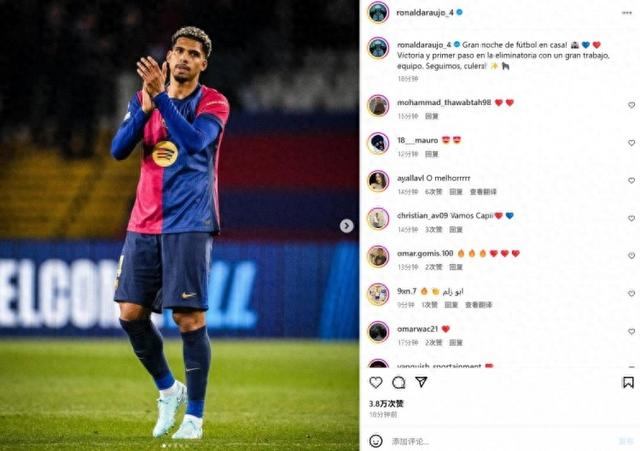Viewport: 640px width, 451px height.
Task: View the 3.8万 likes list
Action: coord(386,404)
